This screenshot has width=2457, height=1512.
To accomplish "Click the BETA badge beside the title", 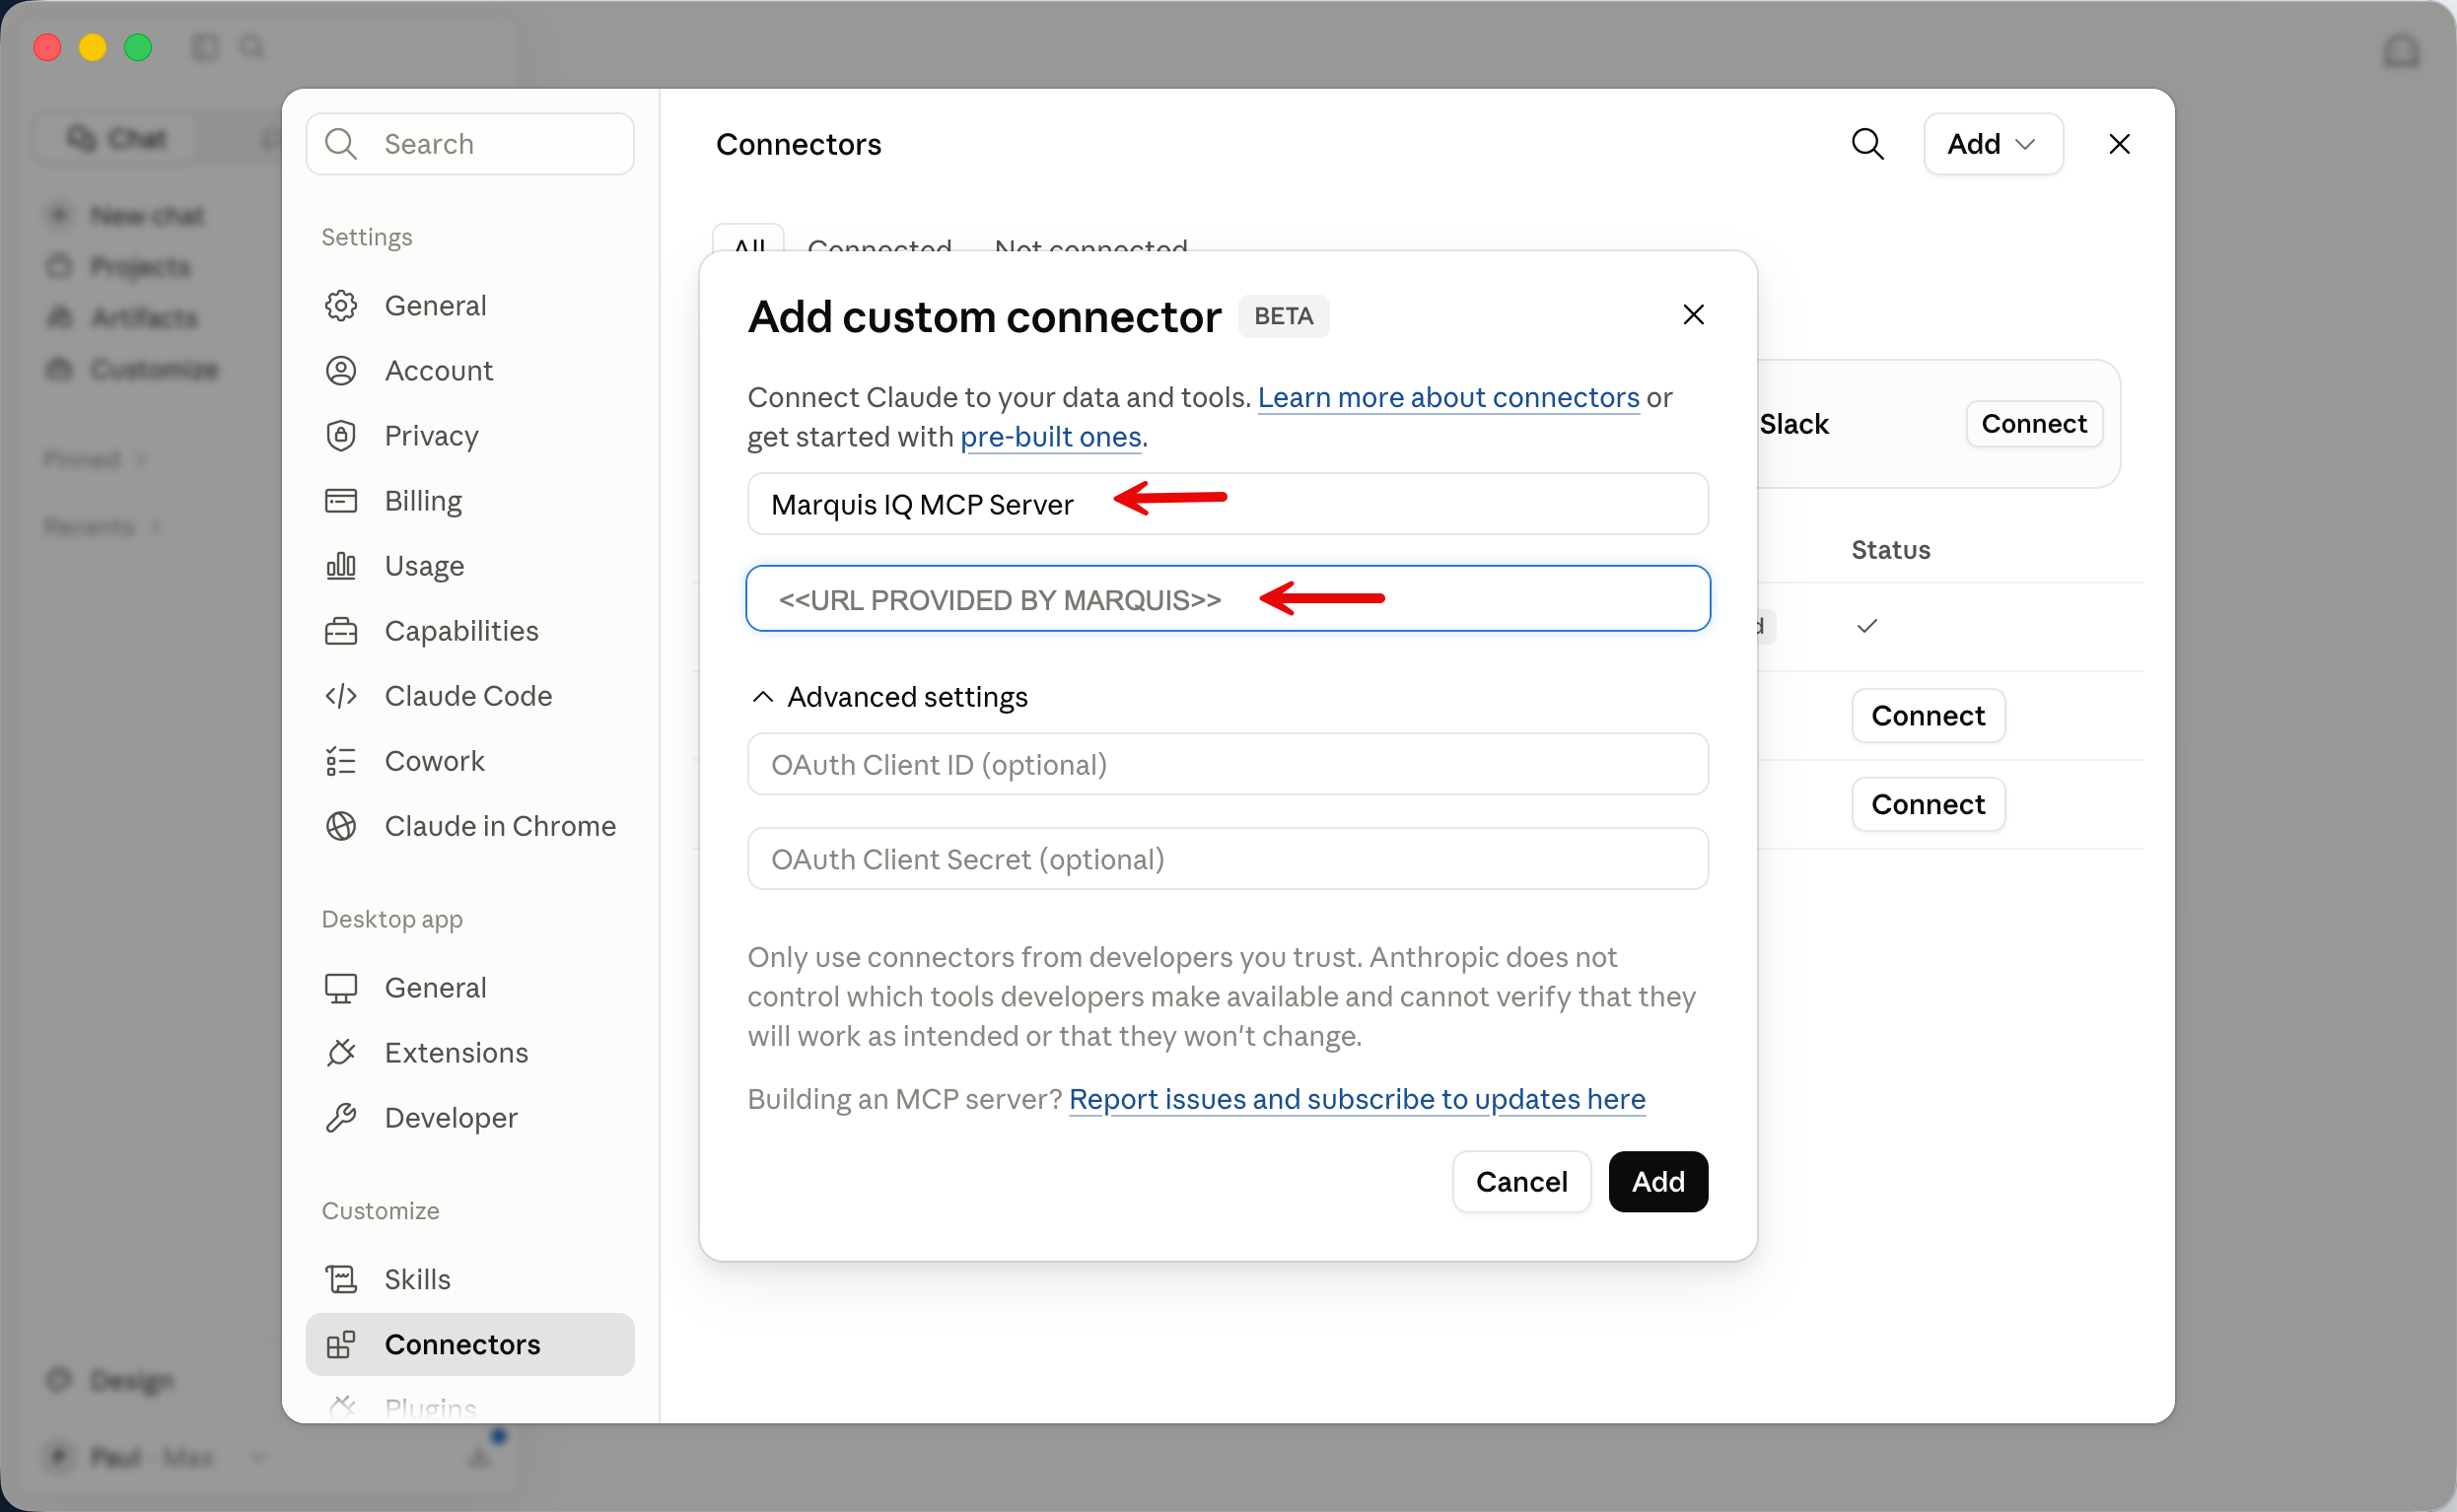I will (1283, 316).
